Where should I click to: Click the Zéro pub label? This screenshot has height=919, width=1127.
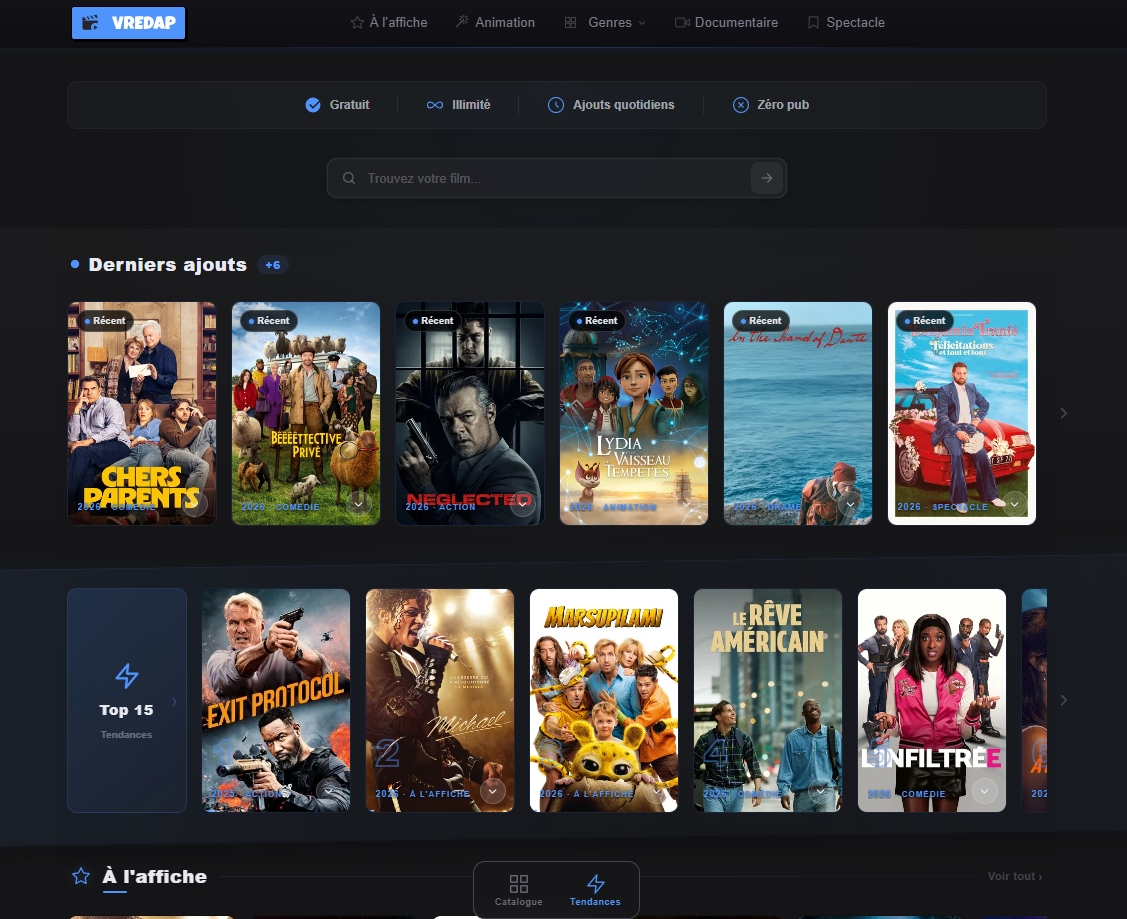pyautogui.click(x=783, y=105)
